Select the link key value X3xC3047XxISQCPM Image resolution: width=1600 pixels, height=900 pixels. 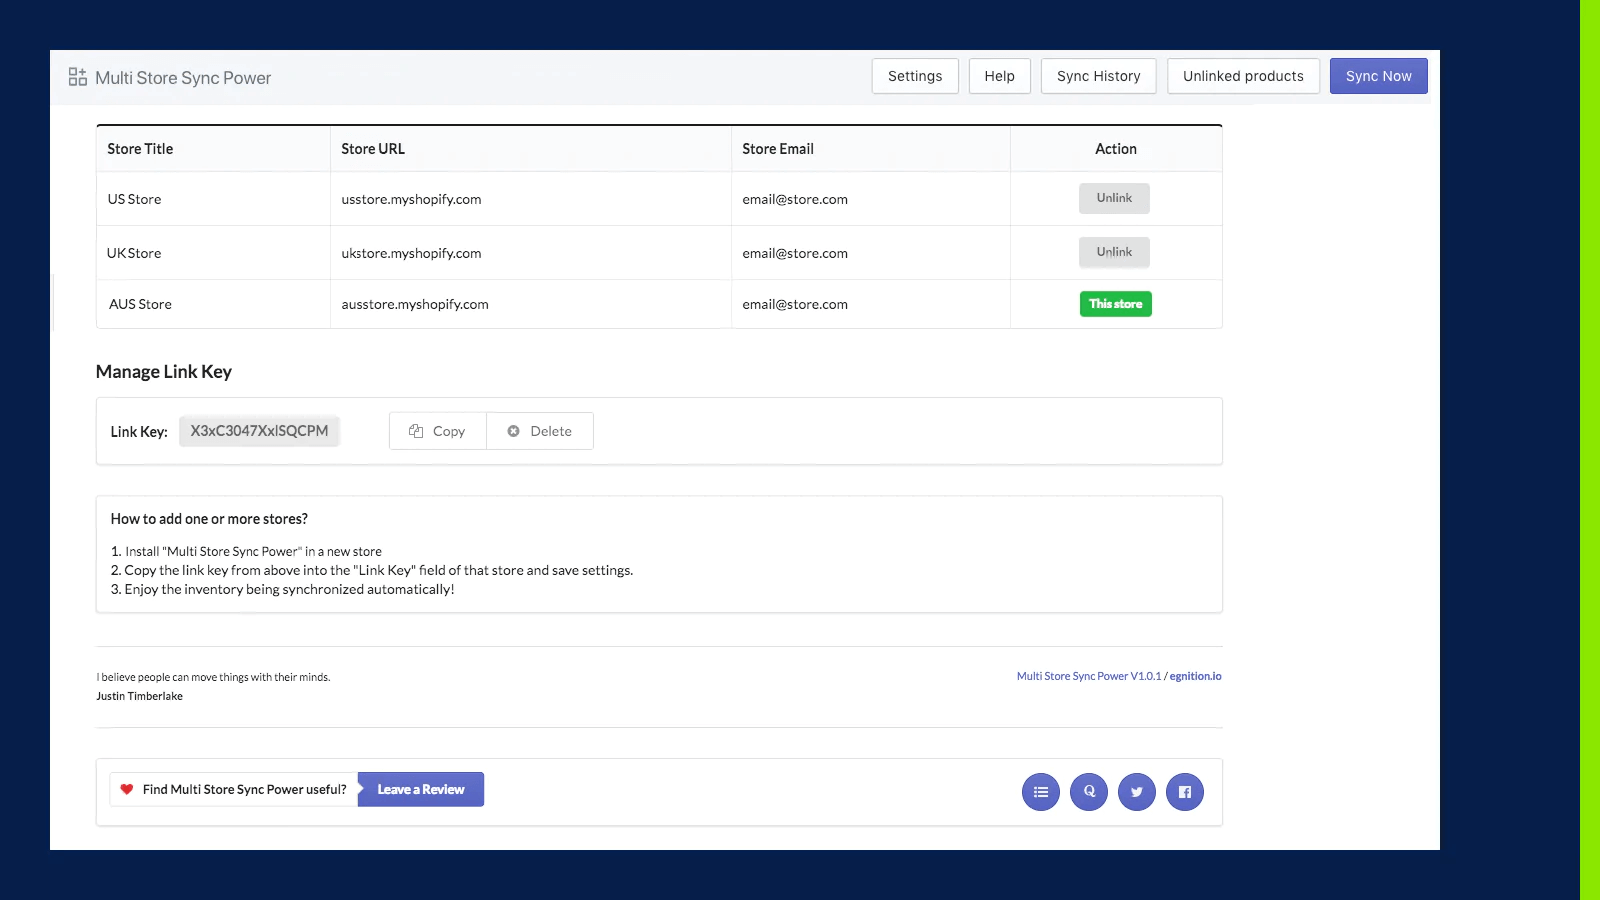[x=259, y=431]
